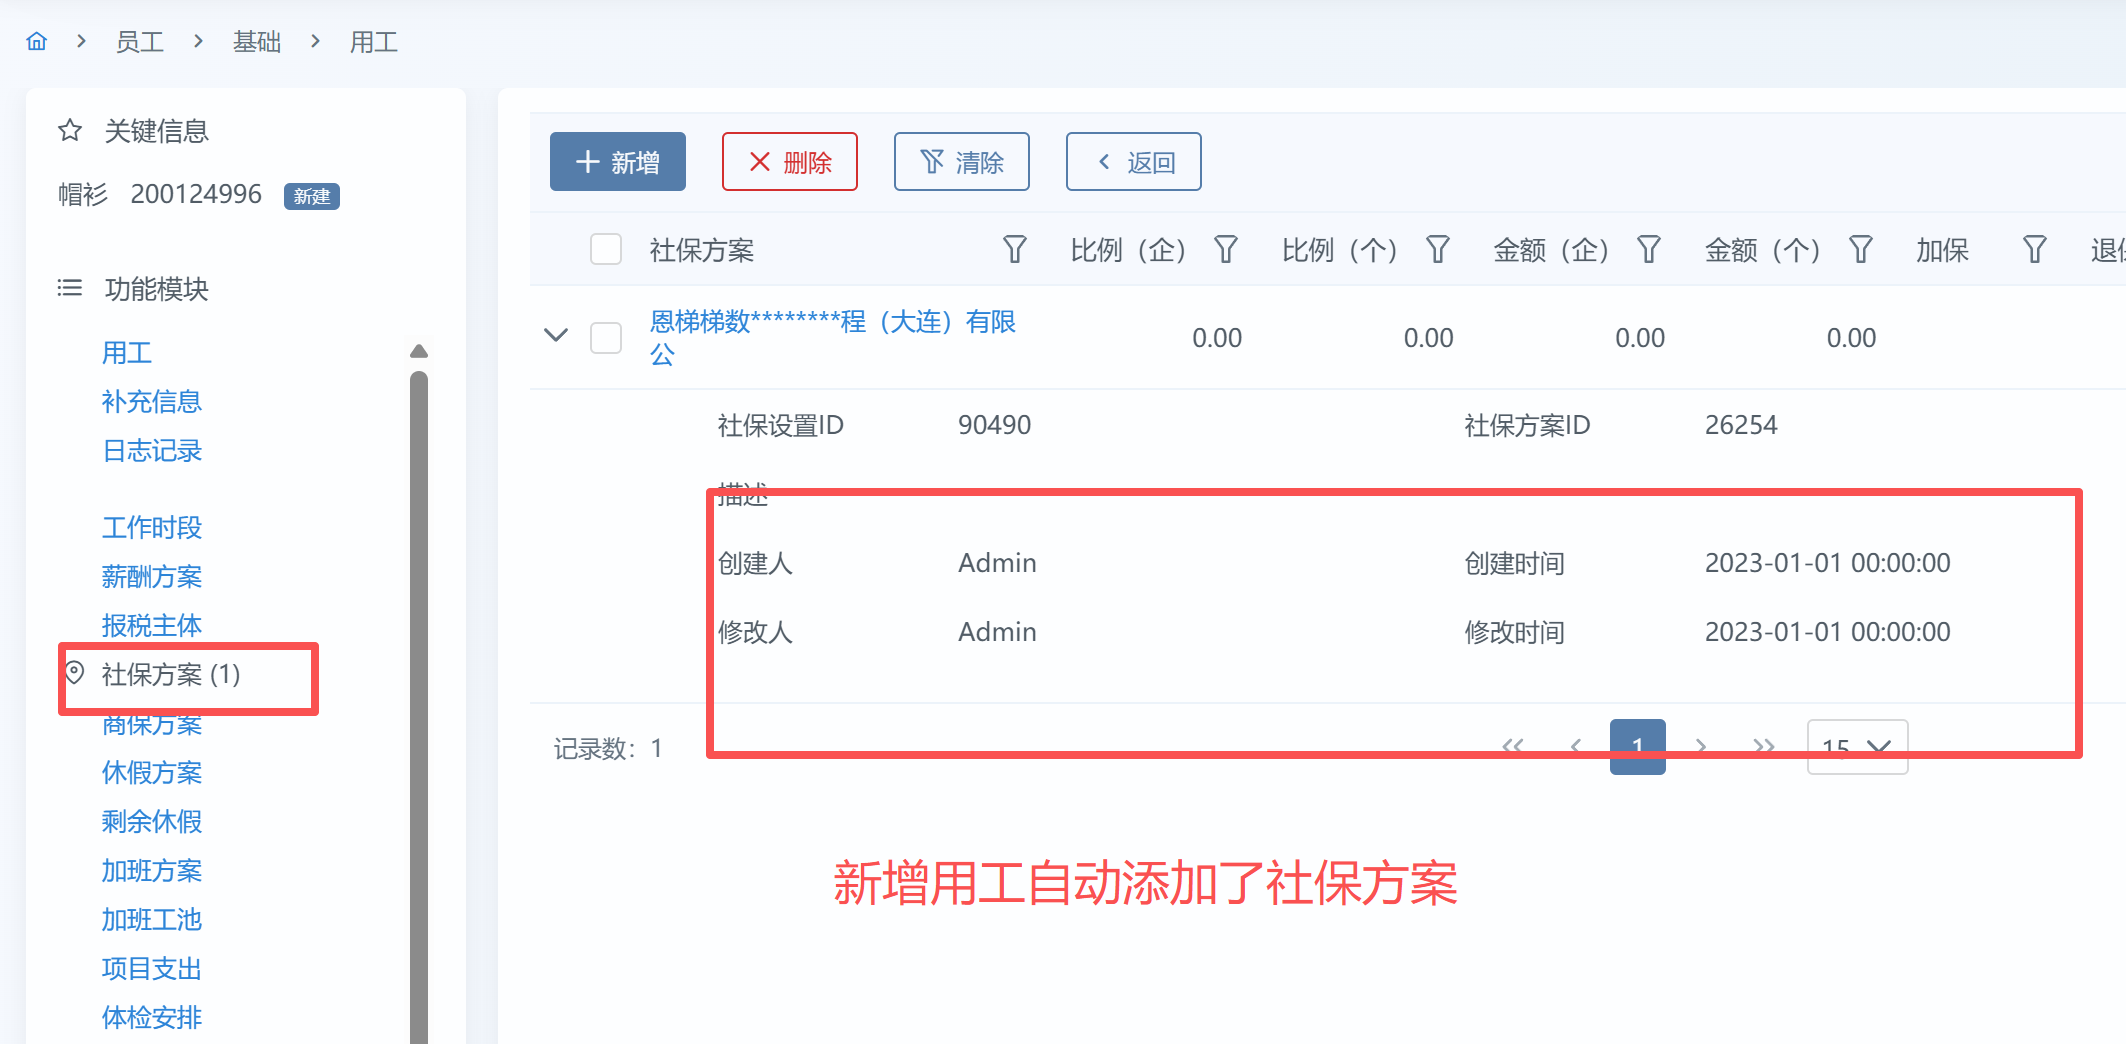
Task: Click the red 删除 button
Action: [790, 162]
